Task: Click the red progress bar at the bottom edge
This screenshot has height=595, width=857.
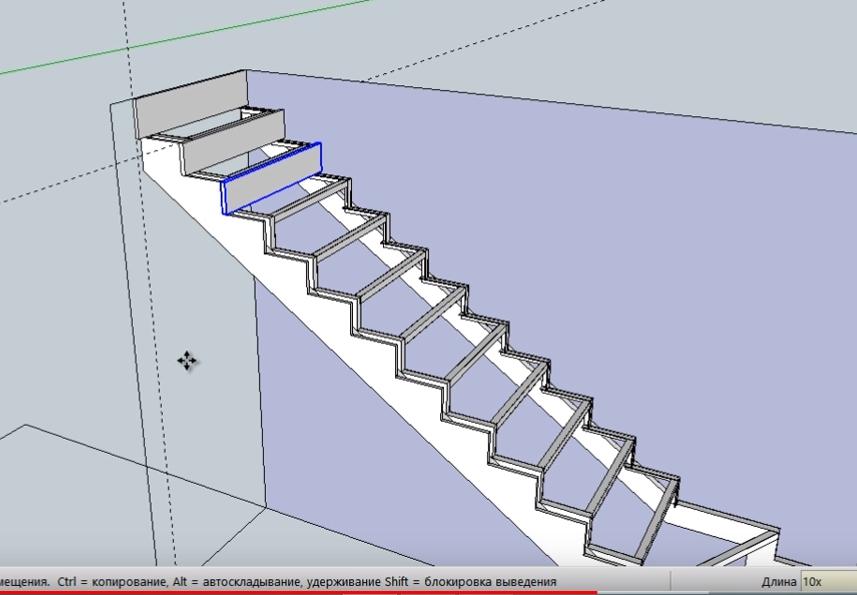Action: pyautogui.click(x=300, y=592)
